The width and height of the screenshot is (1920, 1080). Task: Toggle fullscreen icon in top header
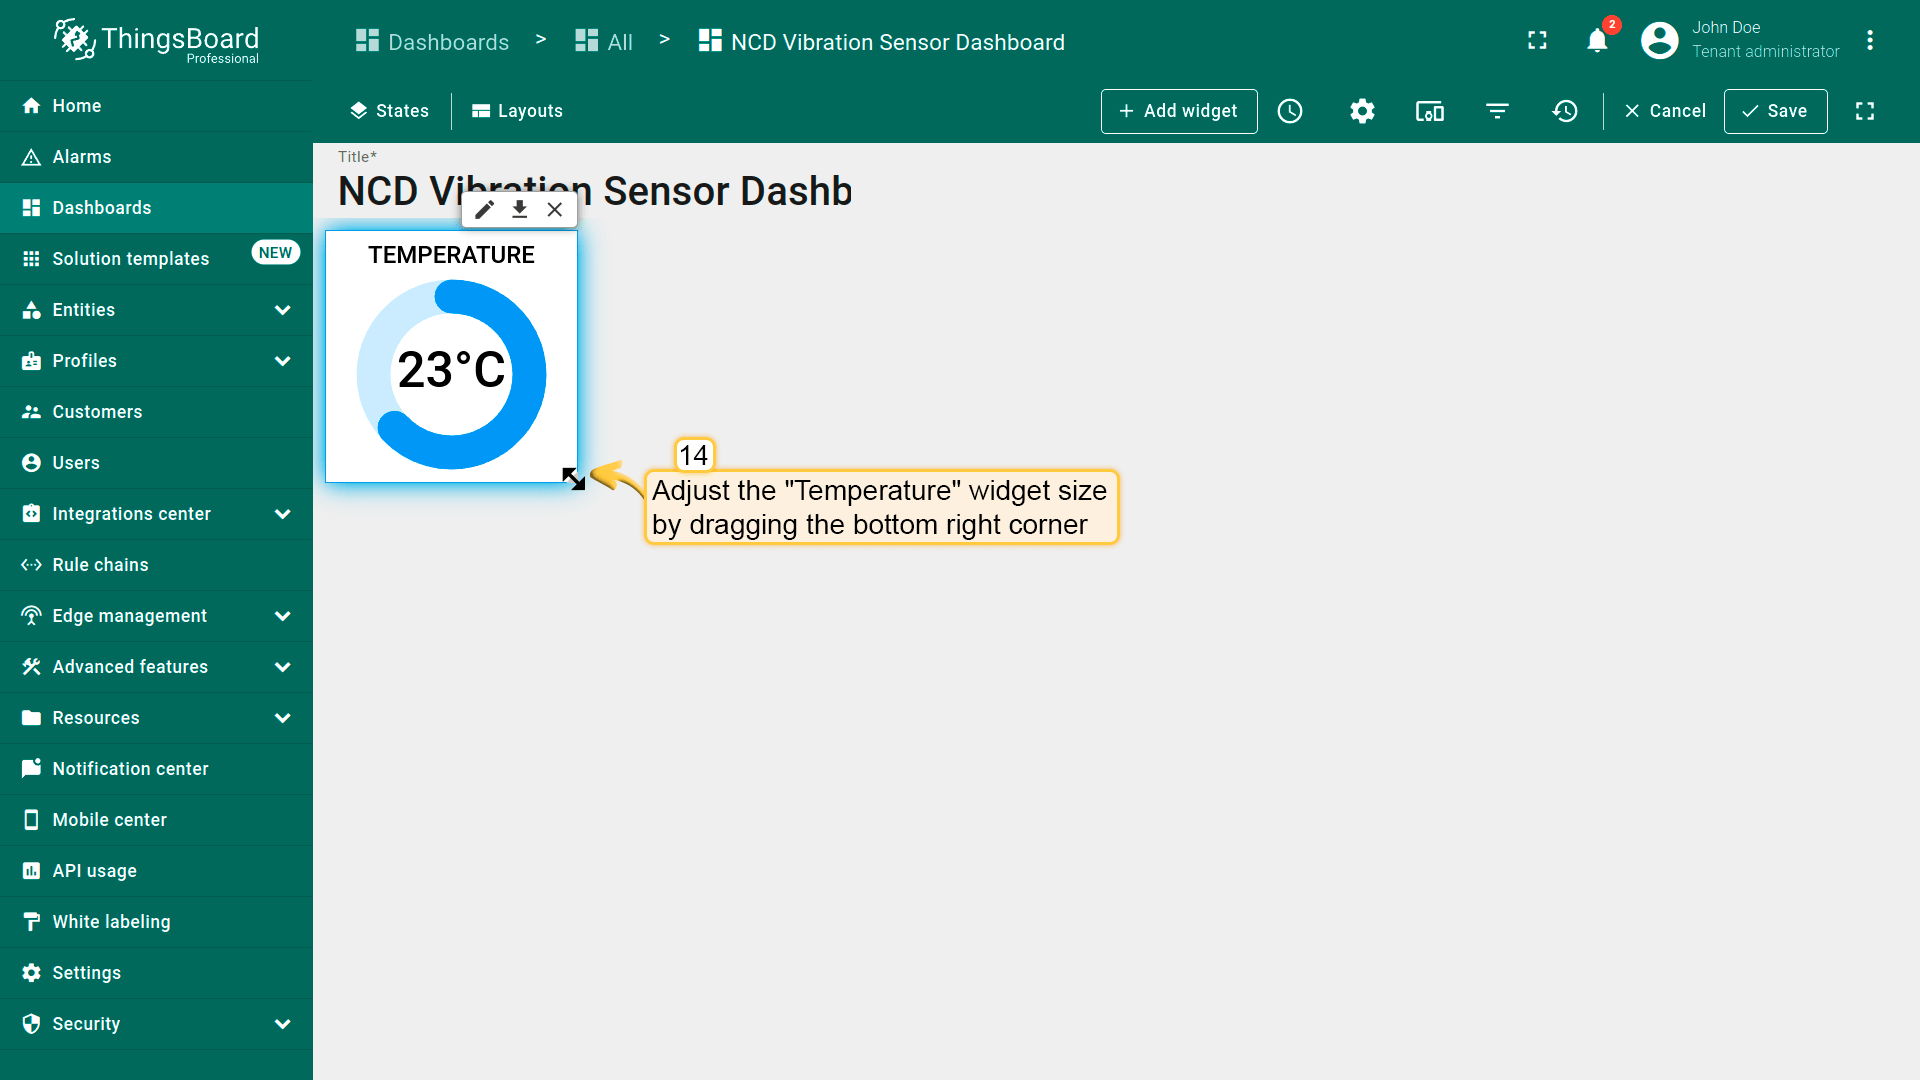point(1537,40)
